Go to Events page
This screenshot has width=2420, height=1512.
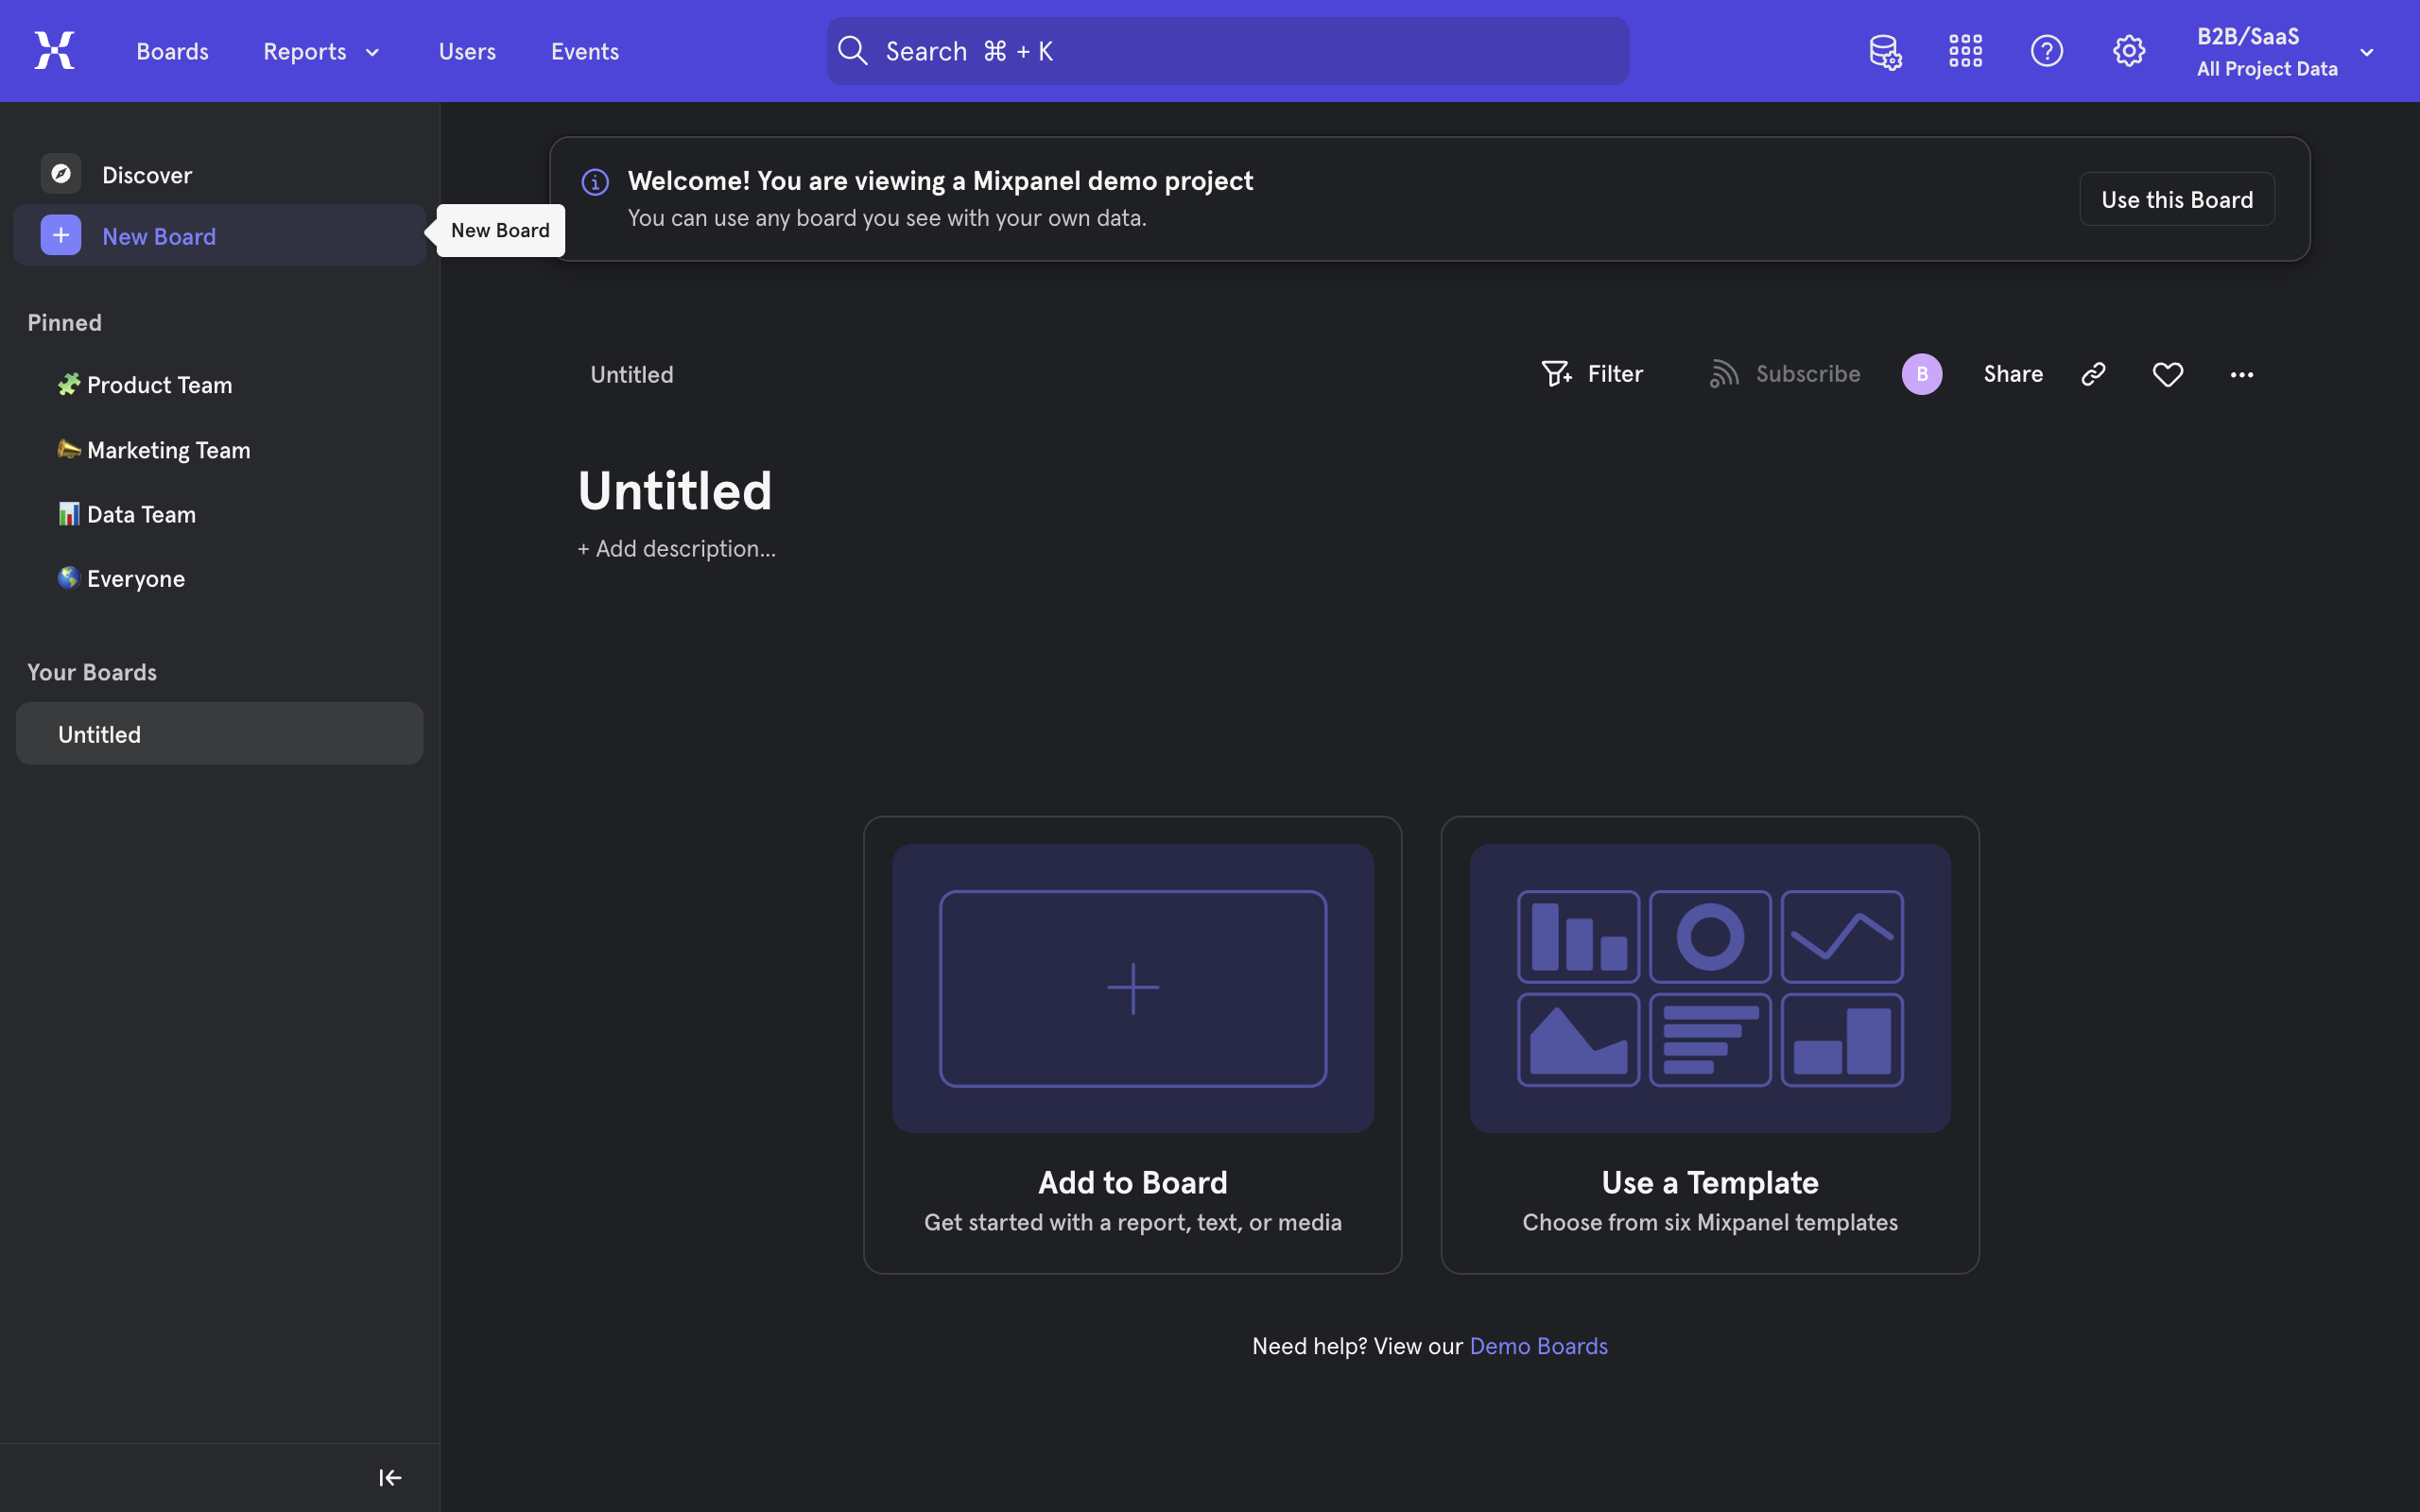[x=584, y=51]
